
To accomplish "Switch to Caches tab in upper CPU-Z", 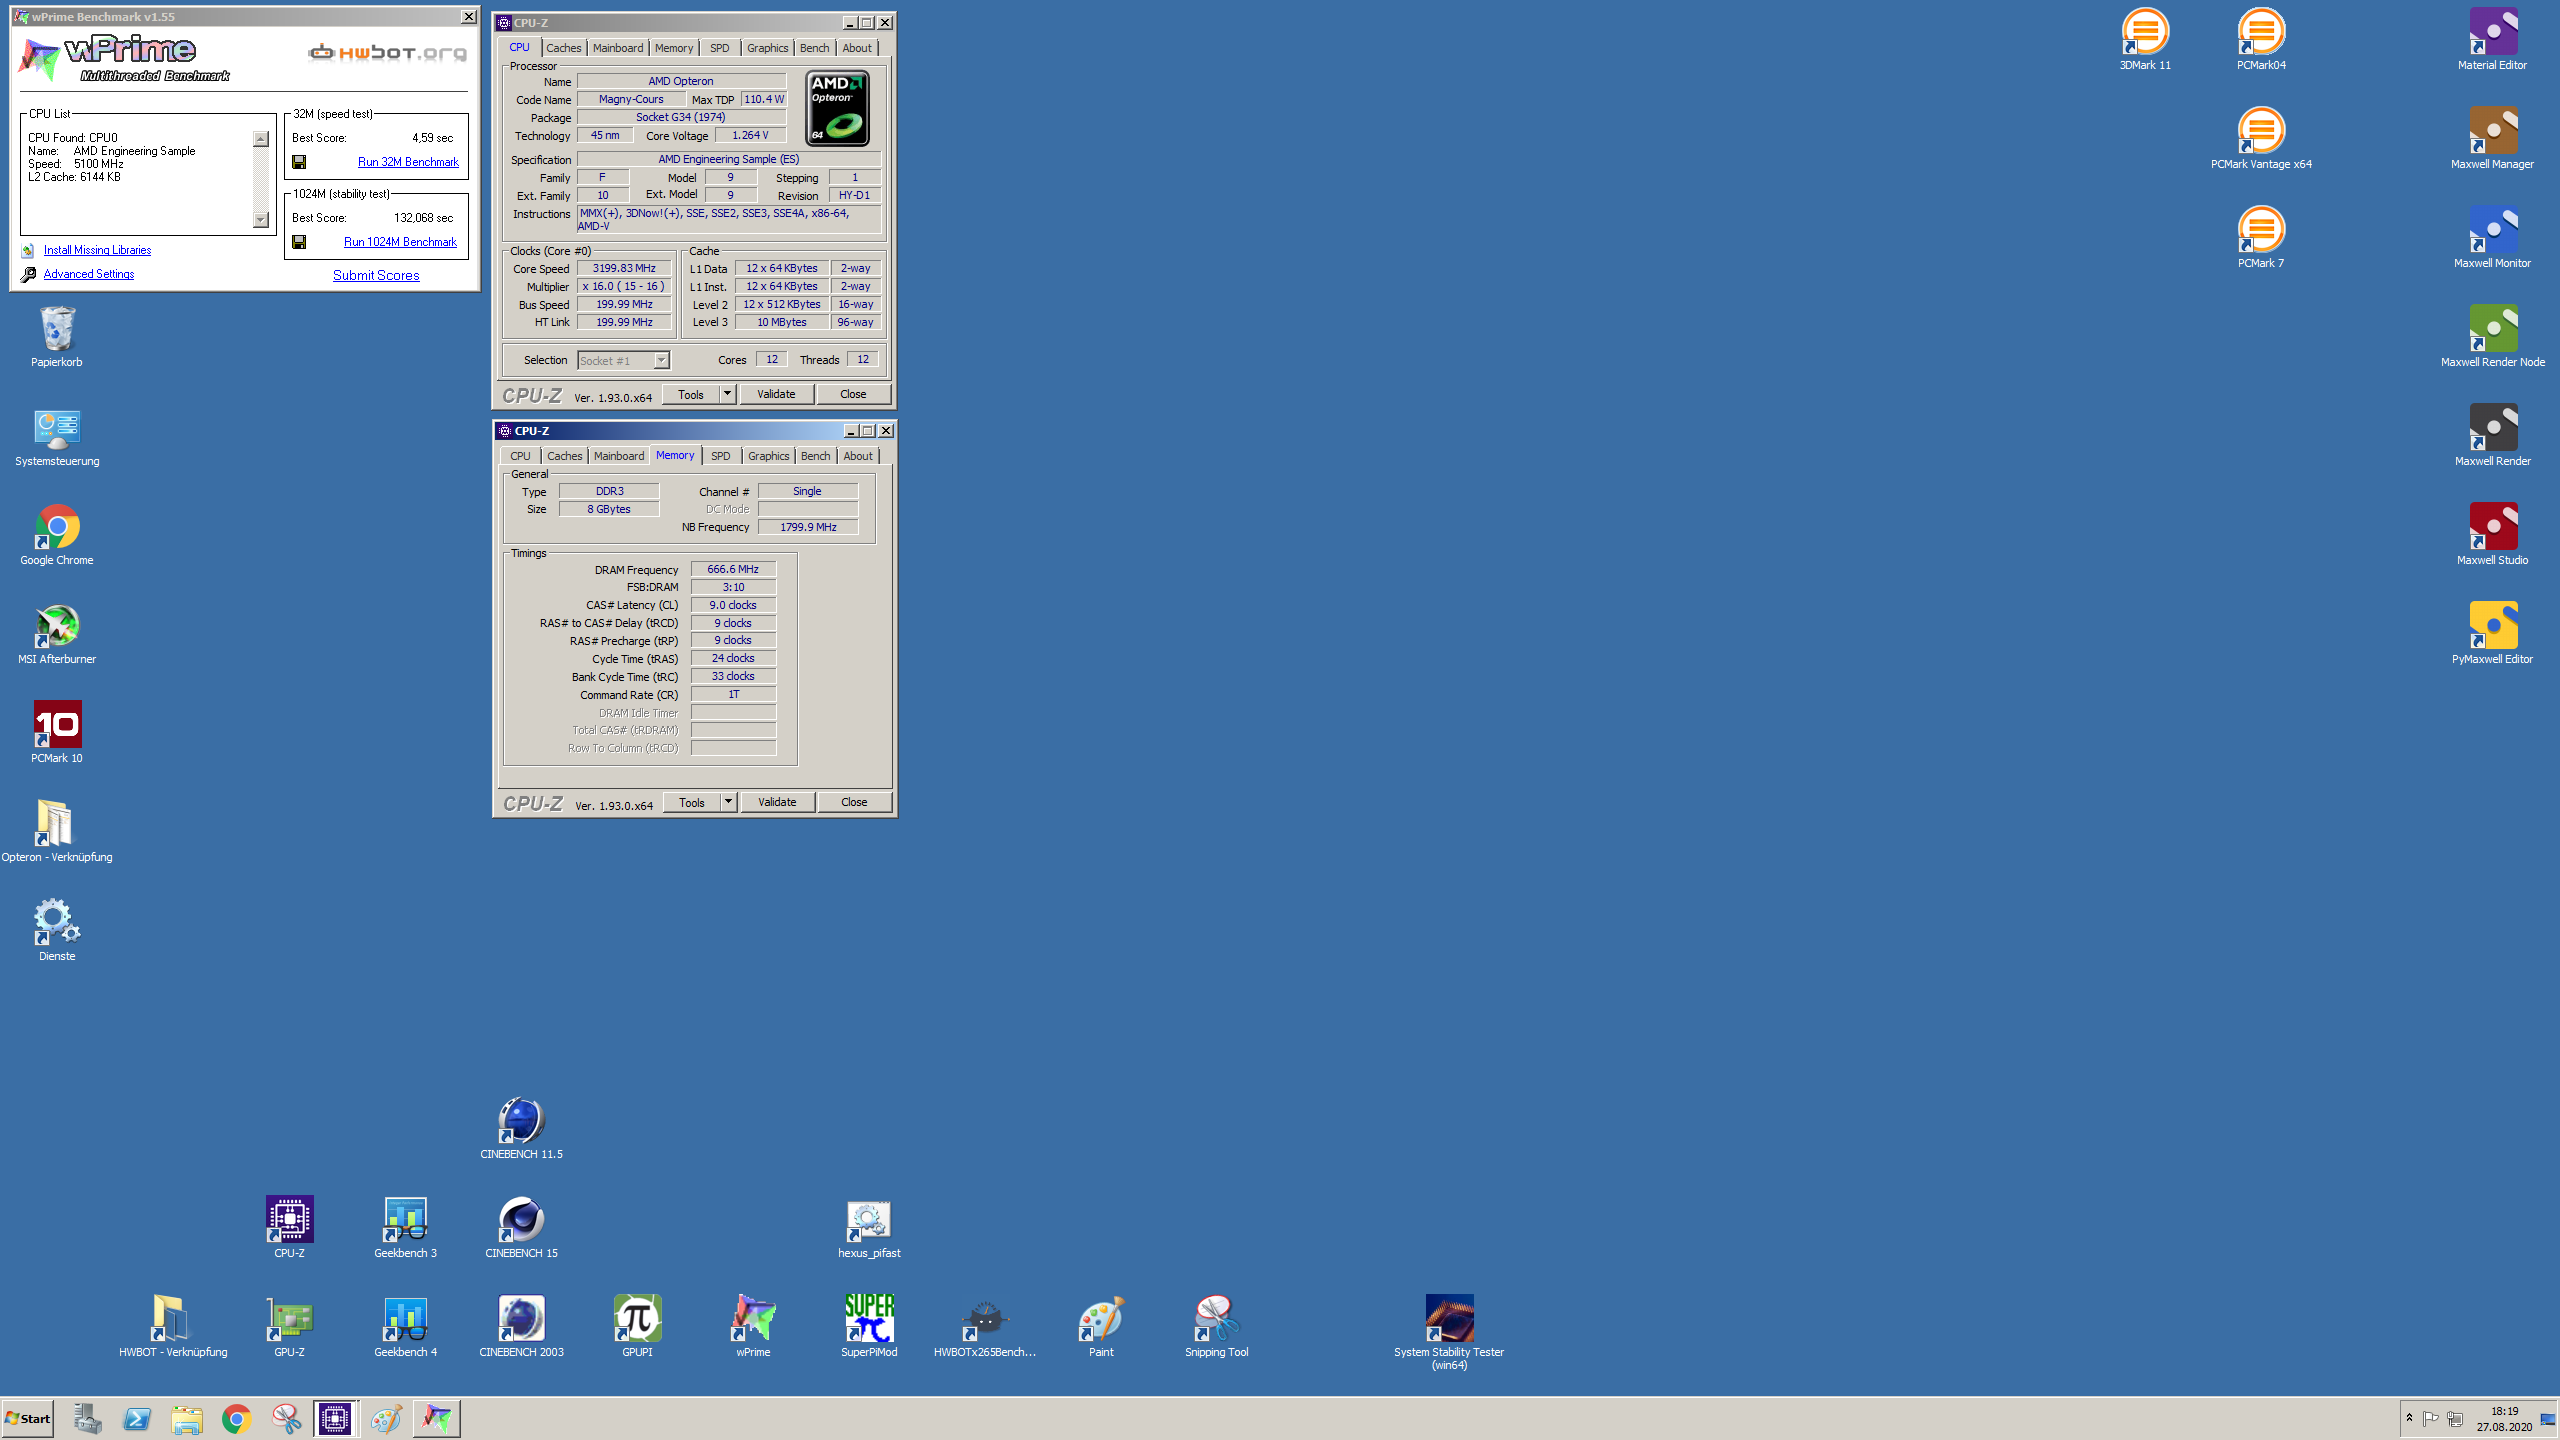I will [x=563, y=48].
